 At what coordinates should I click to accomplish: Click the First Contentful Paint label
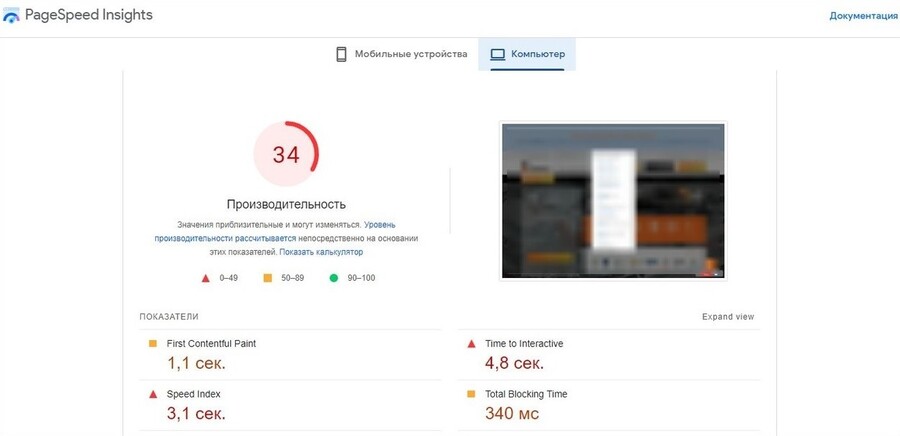point(211,344)
